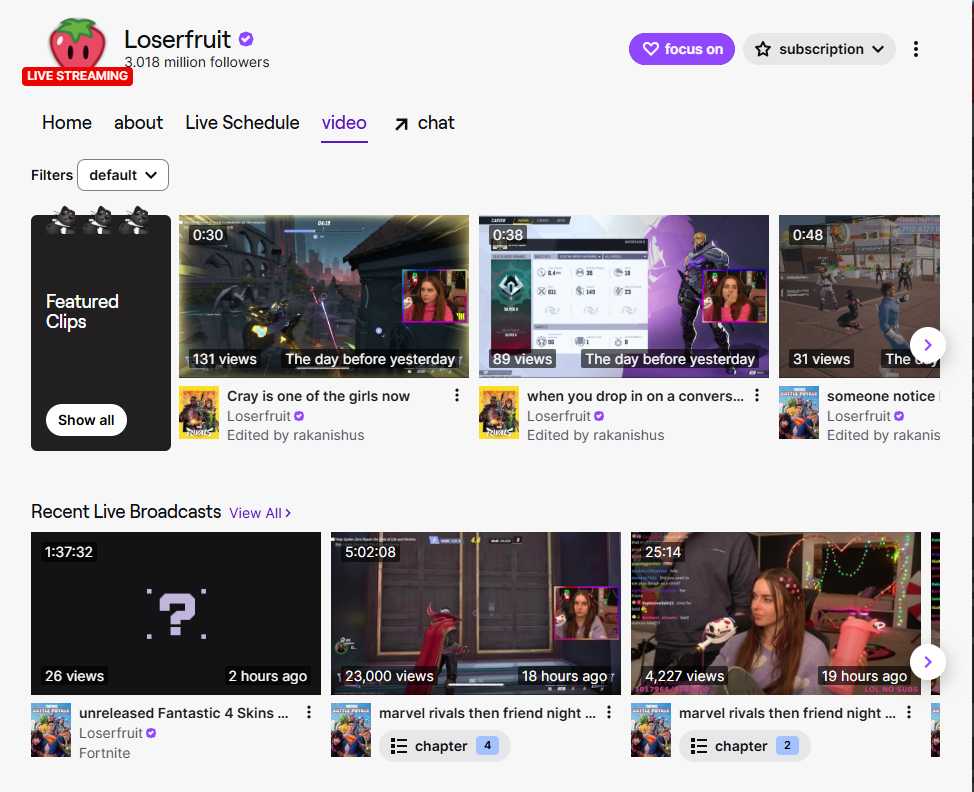This screenshot has height=792, width=974.
Task: Switch to the about tab
Action: click(x=139, y=122)
